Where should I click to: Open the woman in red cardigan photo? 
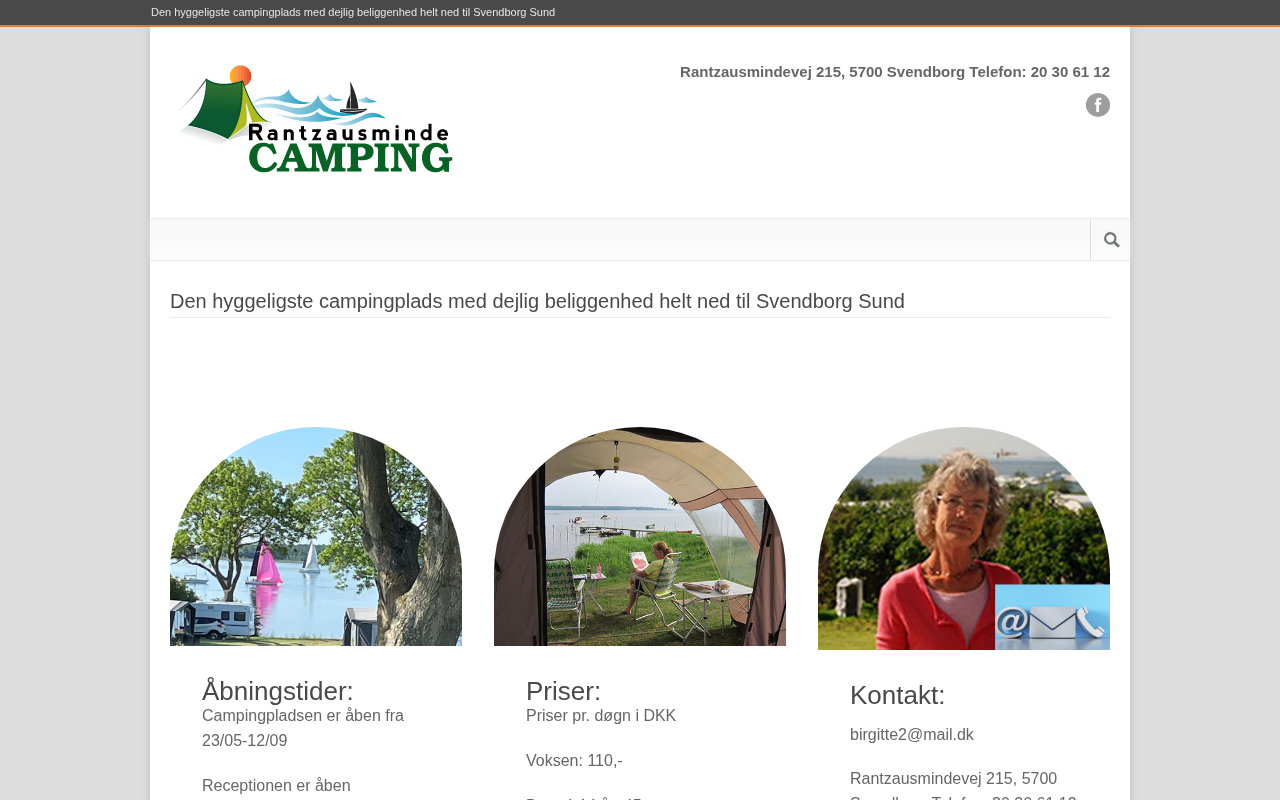[964, 538]
